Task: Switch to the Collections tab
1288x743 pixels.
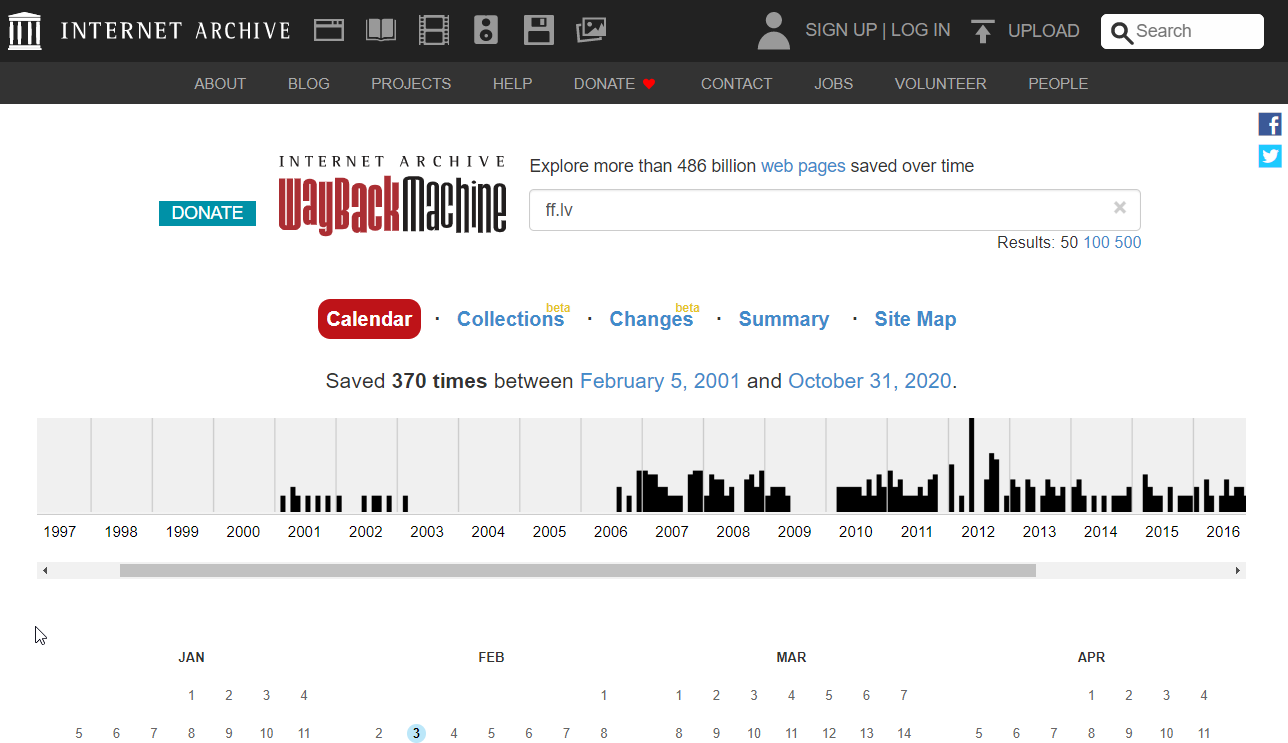Action: 510,319
